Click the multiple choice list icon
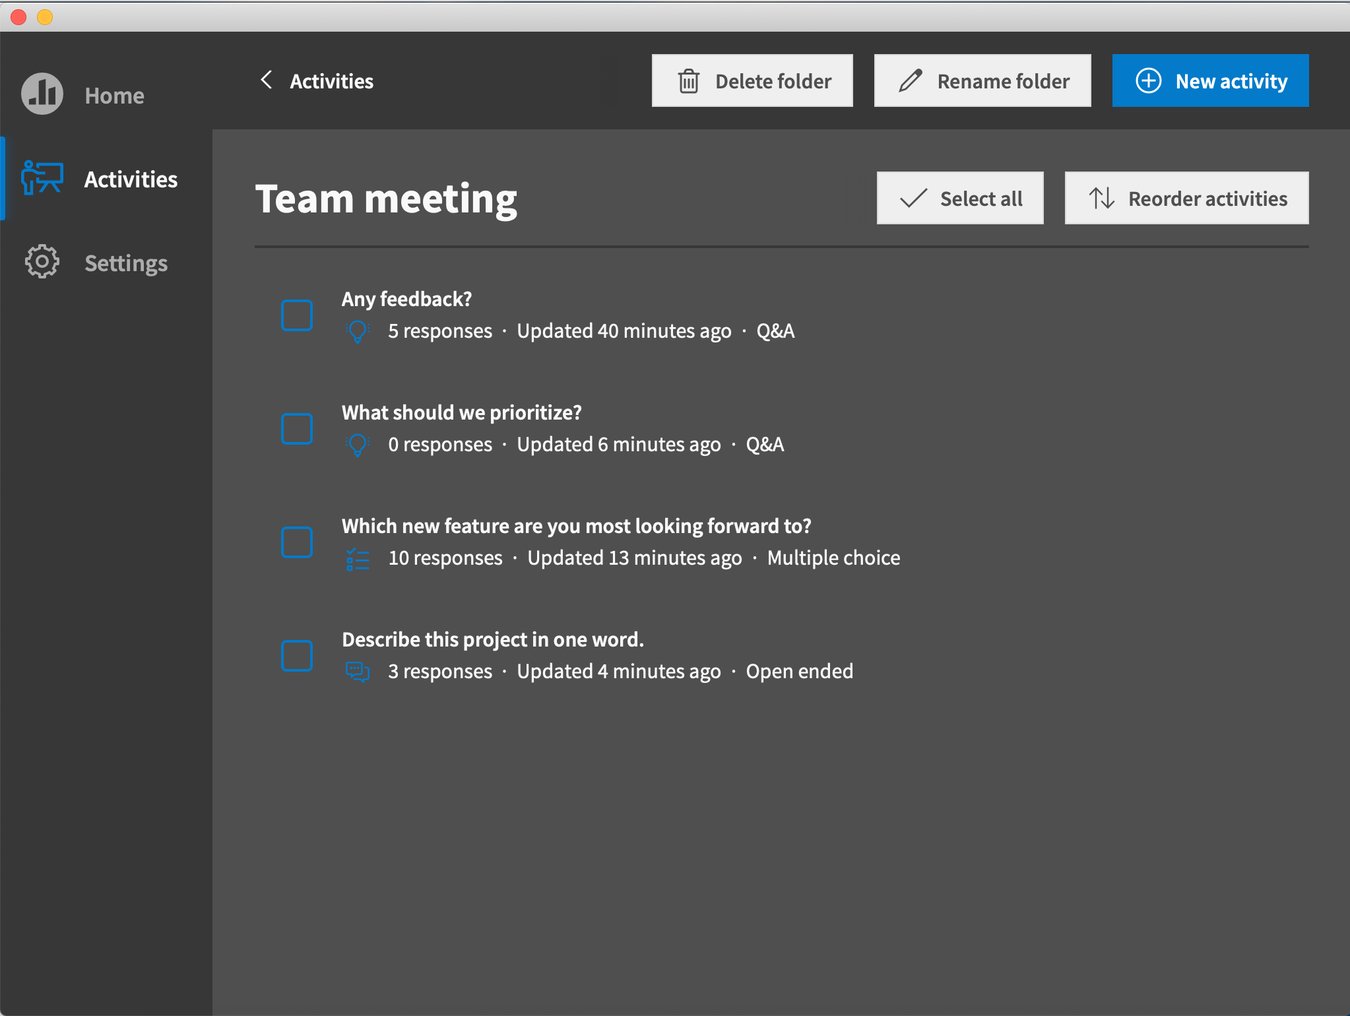Viewport: 1350px width, 1016px height. [357, 559]
